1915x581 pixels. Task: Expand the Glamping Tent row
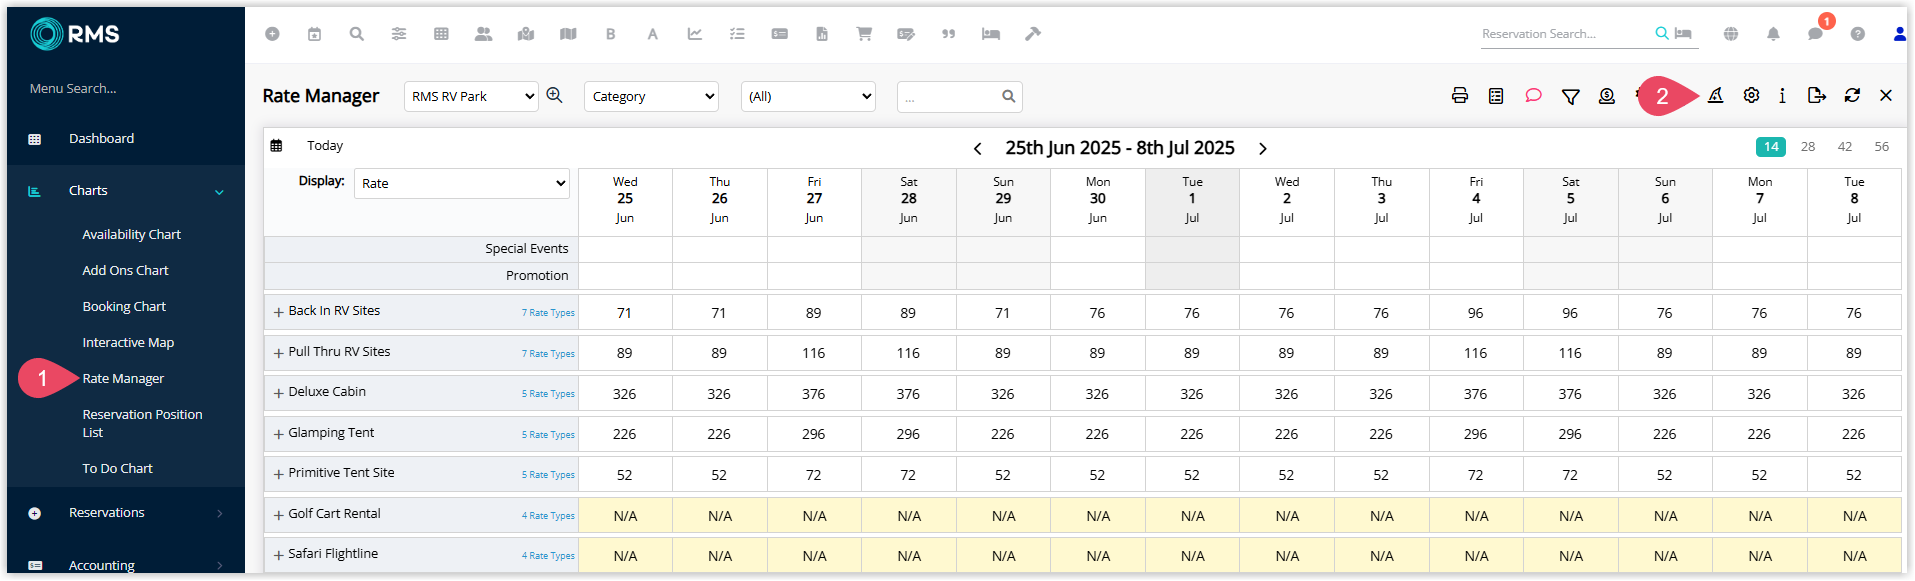279,434
